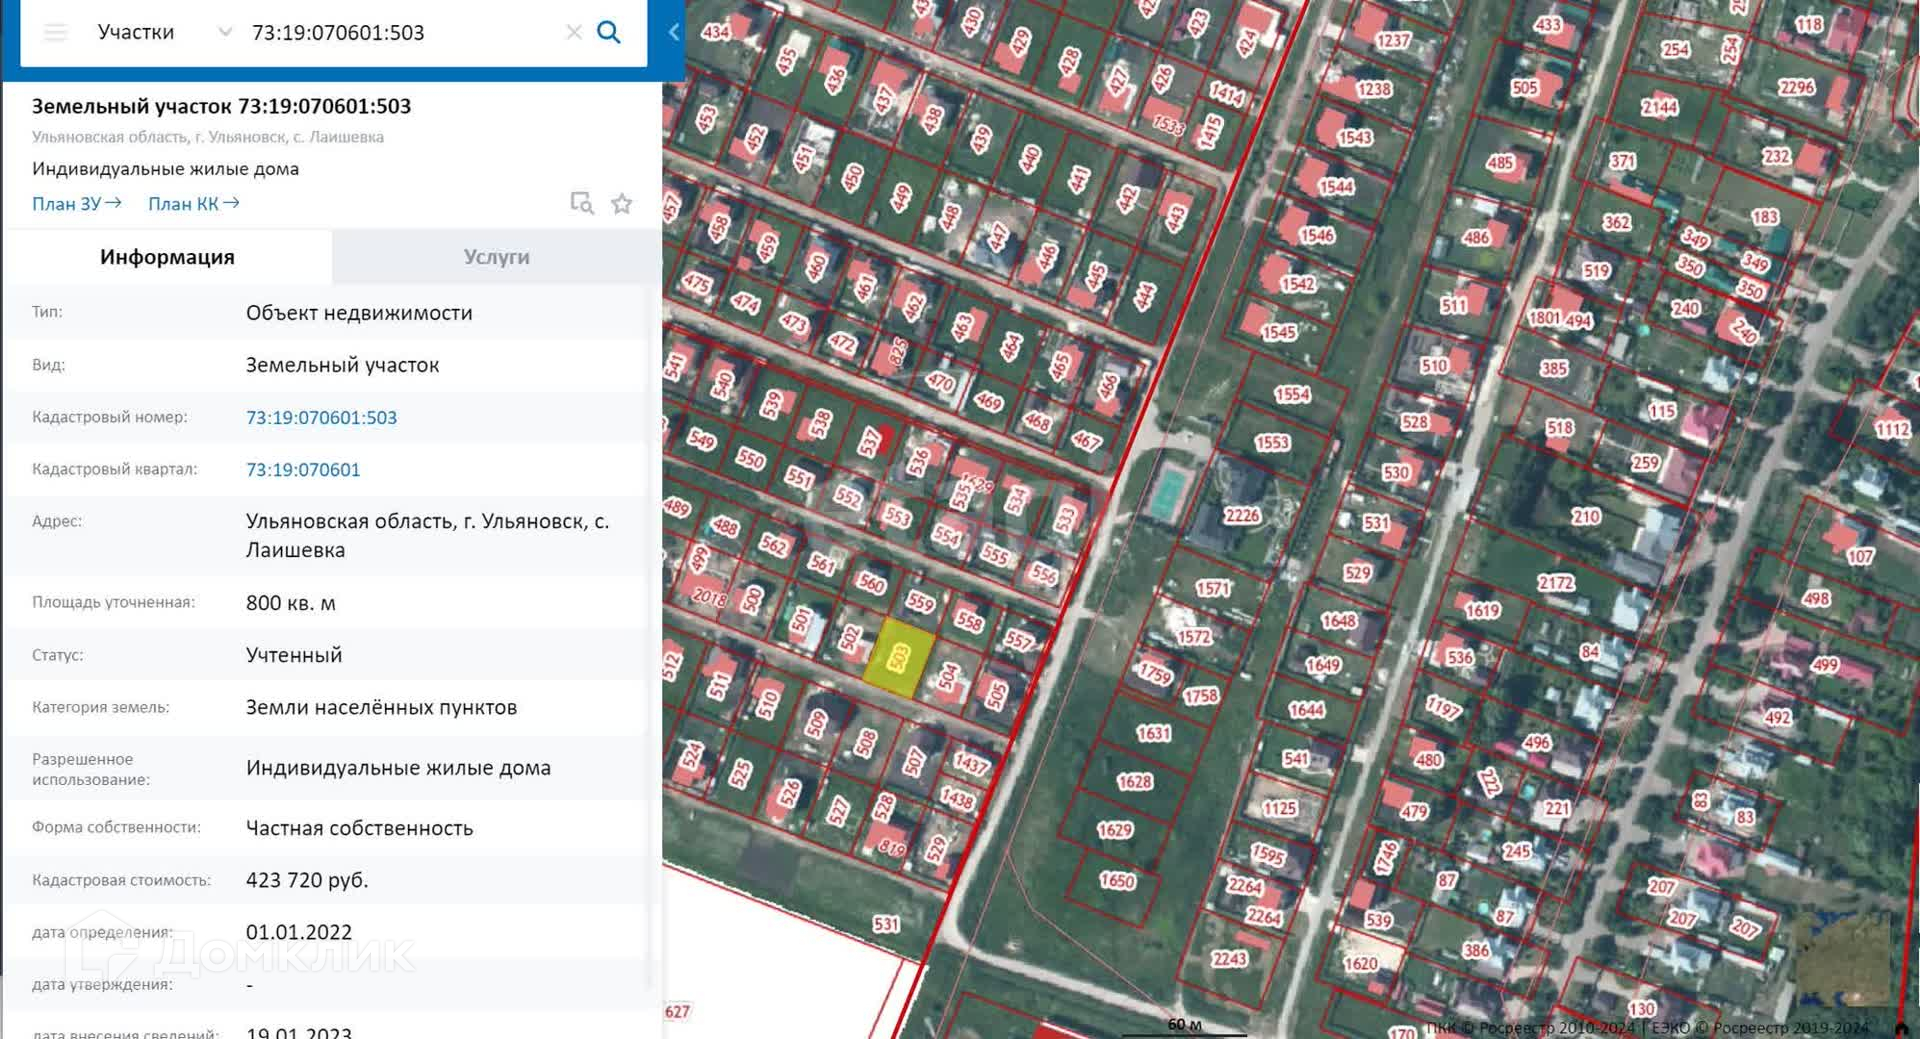Select parcel 1620 on the map

(1360, 963)
